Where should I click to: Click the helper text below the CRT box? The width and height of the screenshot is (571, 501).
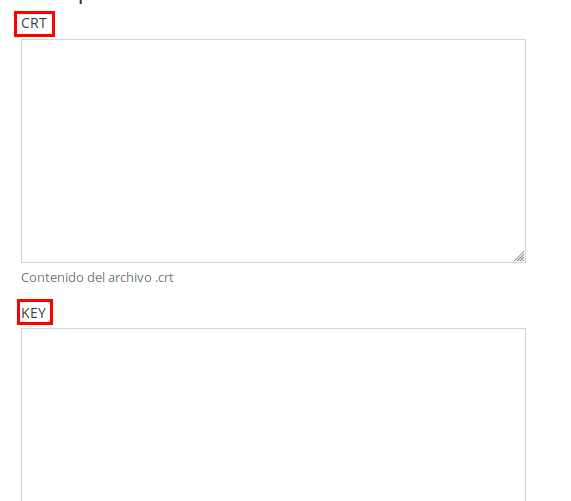coord(97,278)
